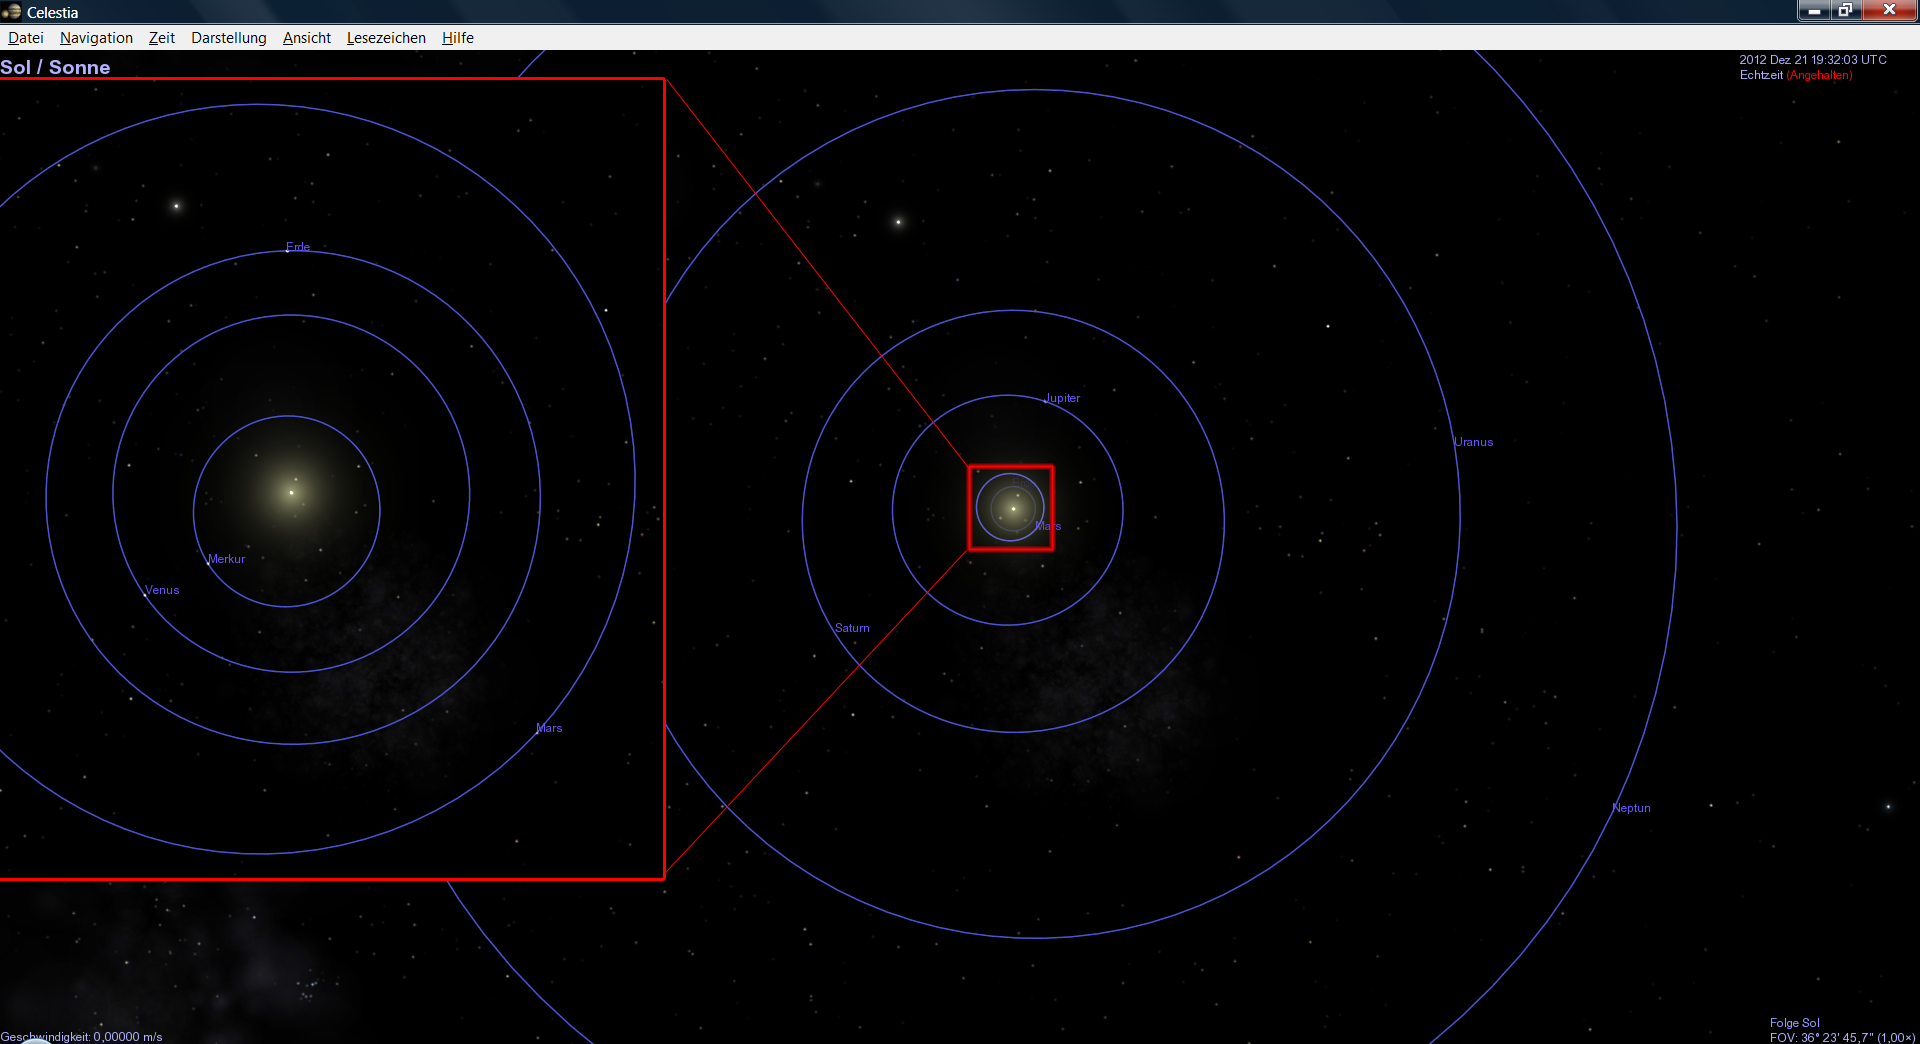1920x1044 pixels.
Task: Open the Darstellung menu
Action: (x=229, y=38)
